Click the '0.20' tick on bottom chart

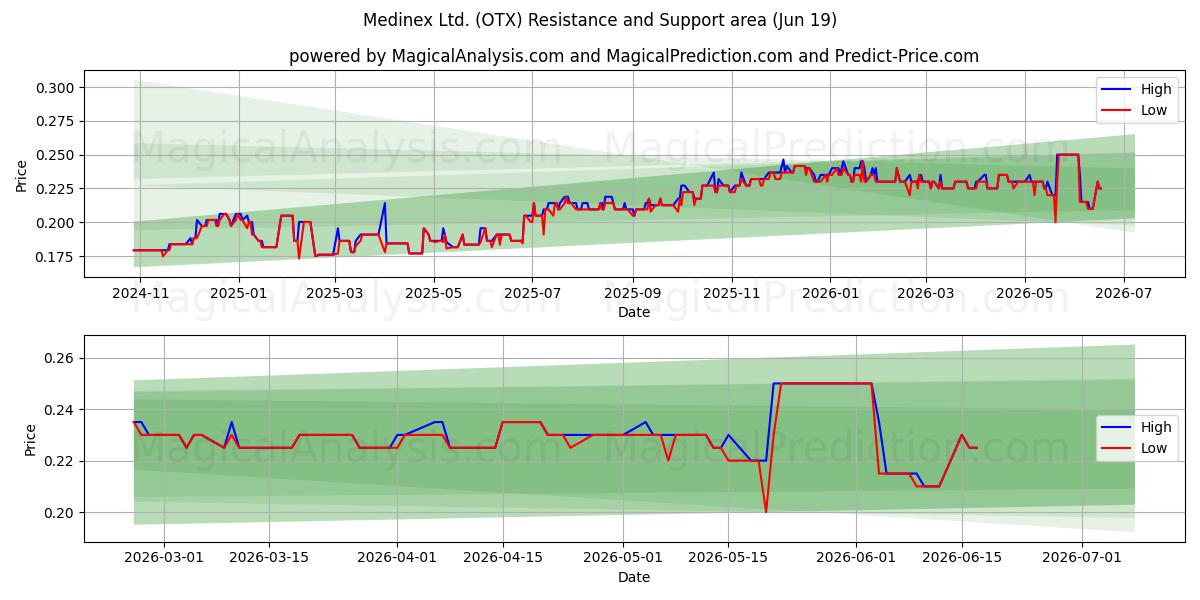click(x=60, y=513)
